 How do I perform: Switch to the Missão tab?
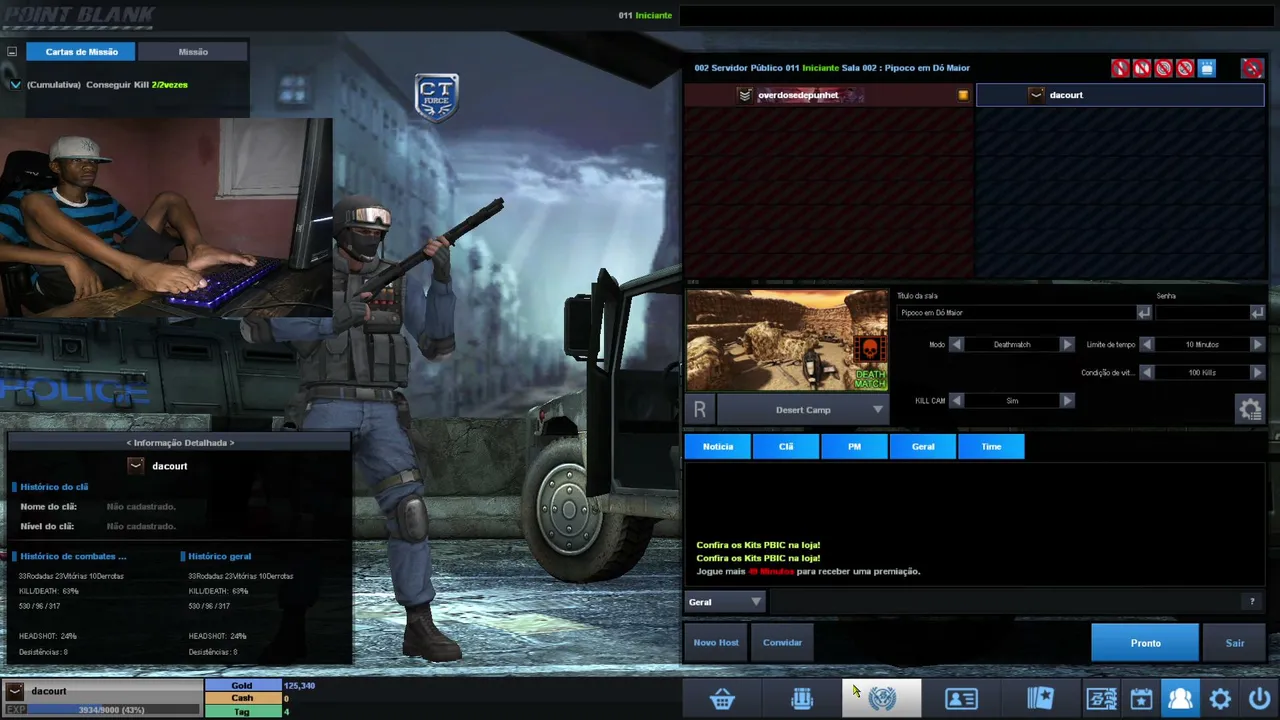tap(193, 51)
